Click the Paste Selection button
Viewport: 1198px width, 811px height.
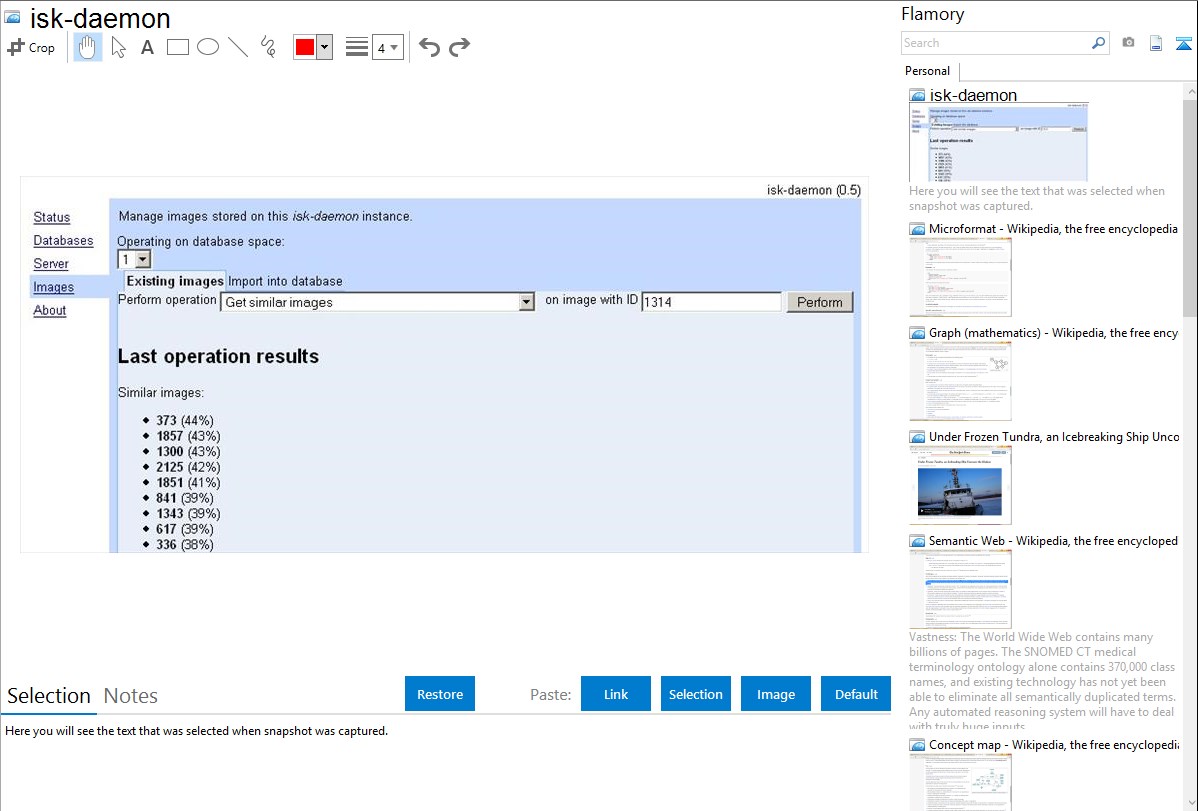[695, 694]
